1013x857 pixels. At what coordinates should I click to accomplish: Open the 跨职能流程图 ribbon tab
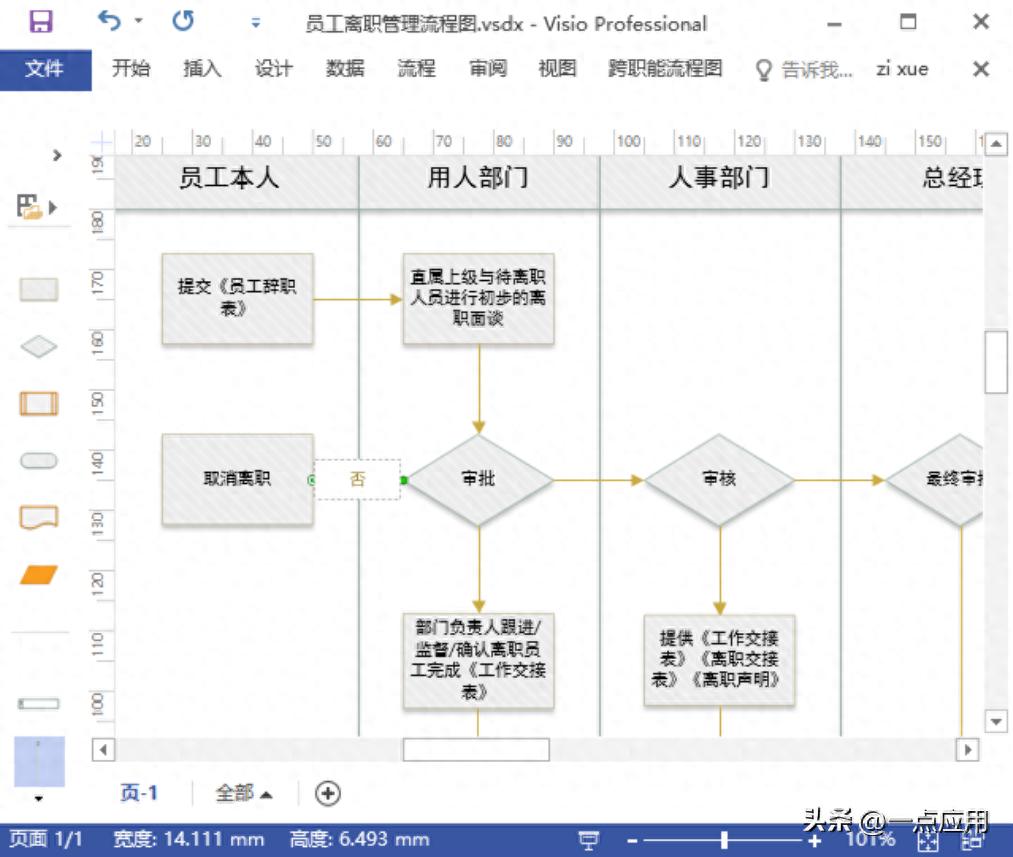(x=665, y=69)
